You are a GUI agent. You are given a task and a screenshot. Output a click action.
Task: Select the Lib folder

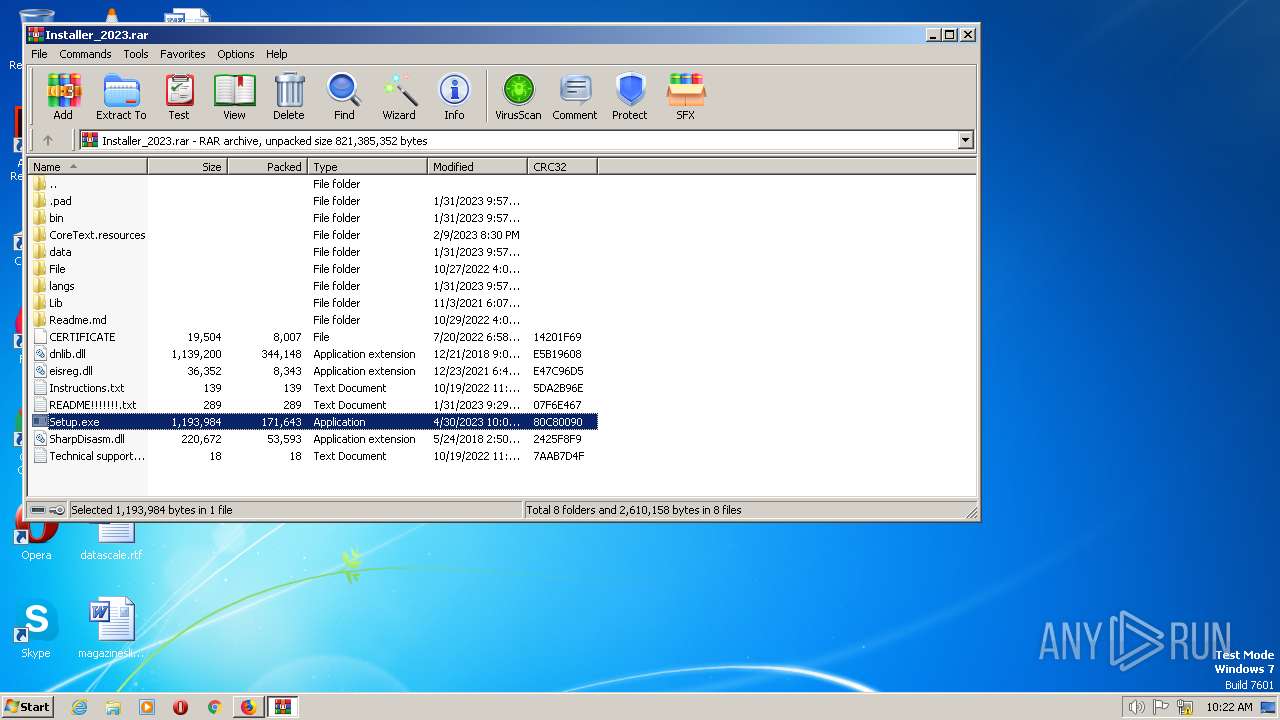313,303
